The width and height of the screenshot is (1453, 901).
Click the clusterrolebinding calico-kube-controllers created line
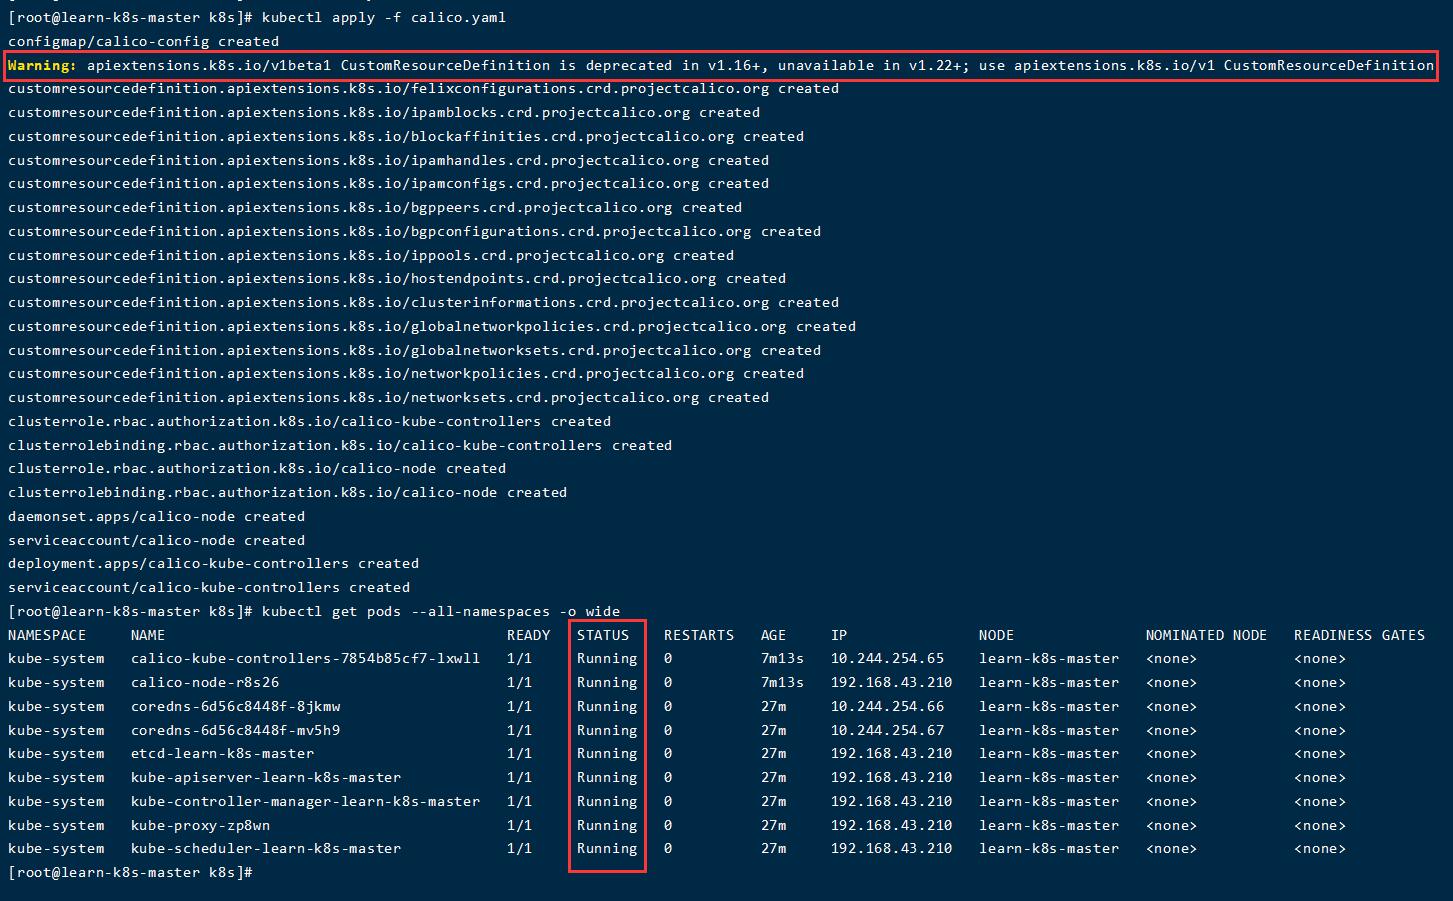(340, 446)
